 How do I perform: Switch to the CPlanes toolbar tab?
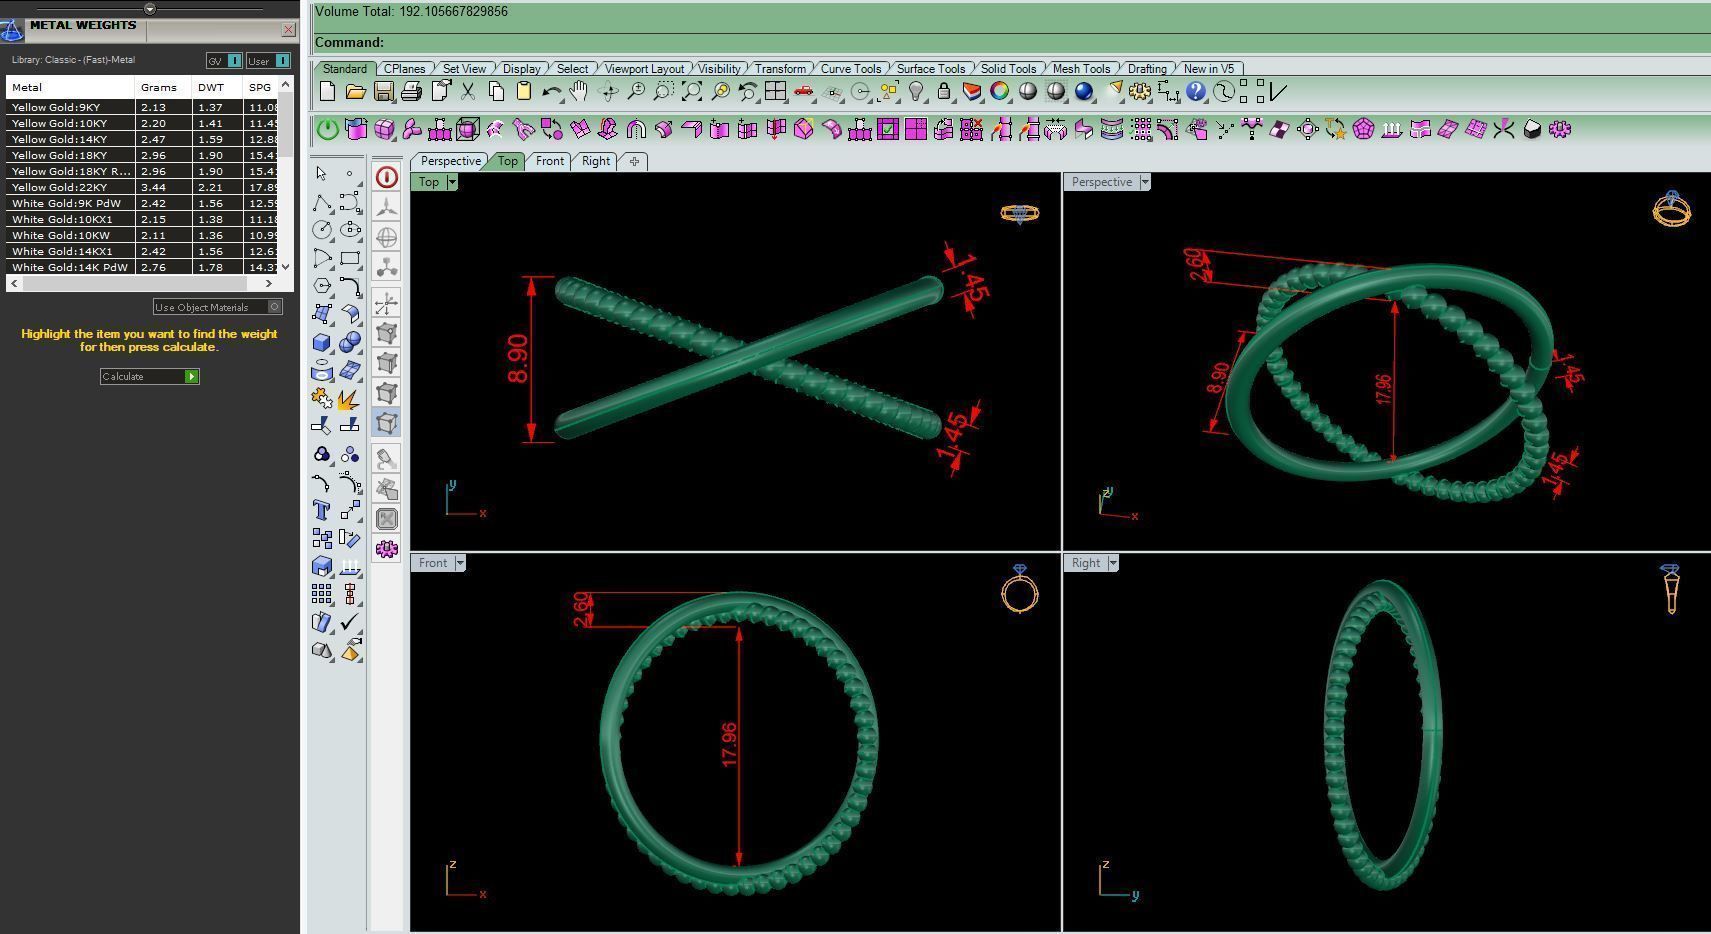pyautogui.click(x=405, y=69)
